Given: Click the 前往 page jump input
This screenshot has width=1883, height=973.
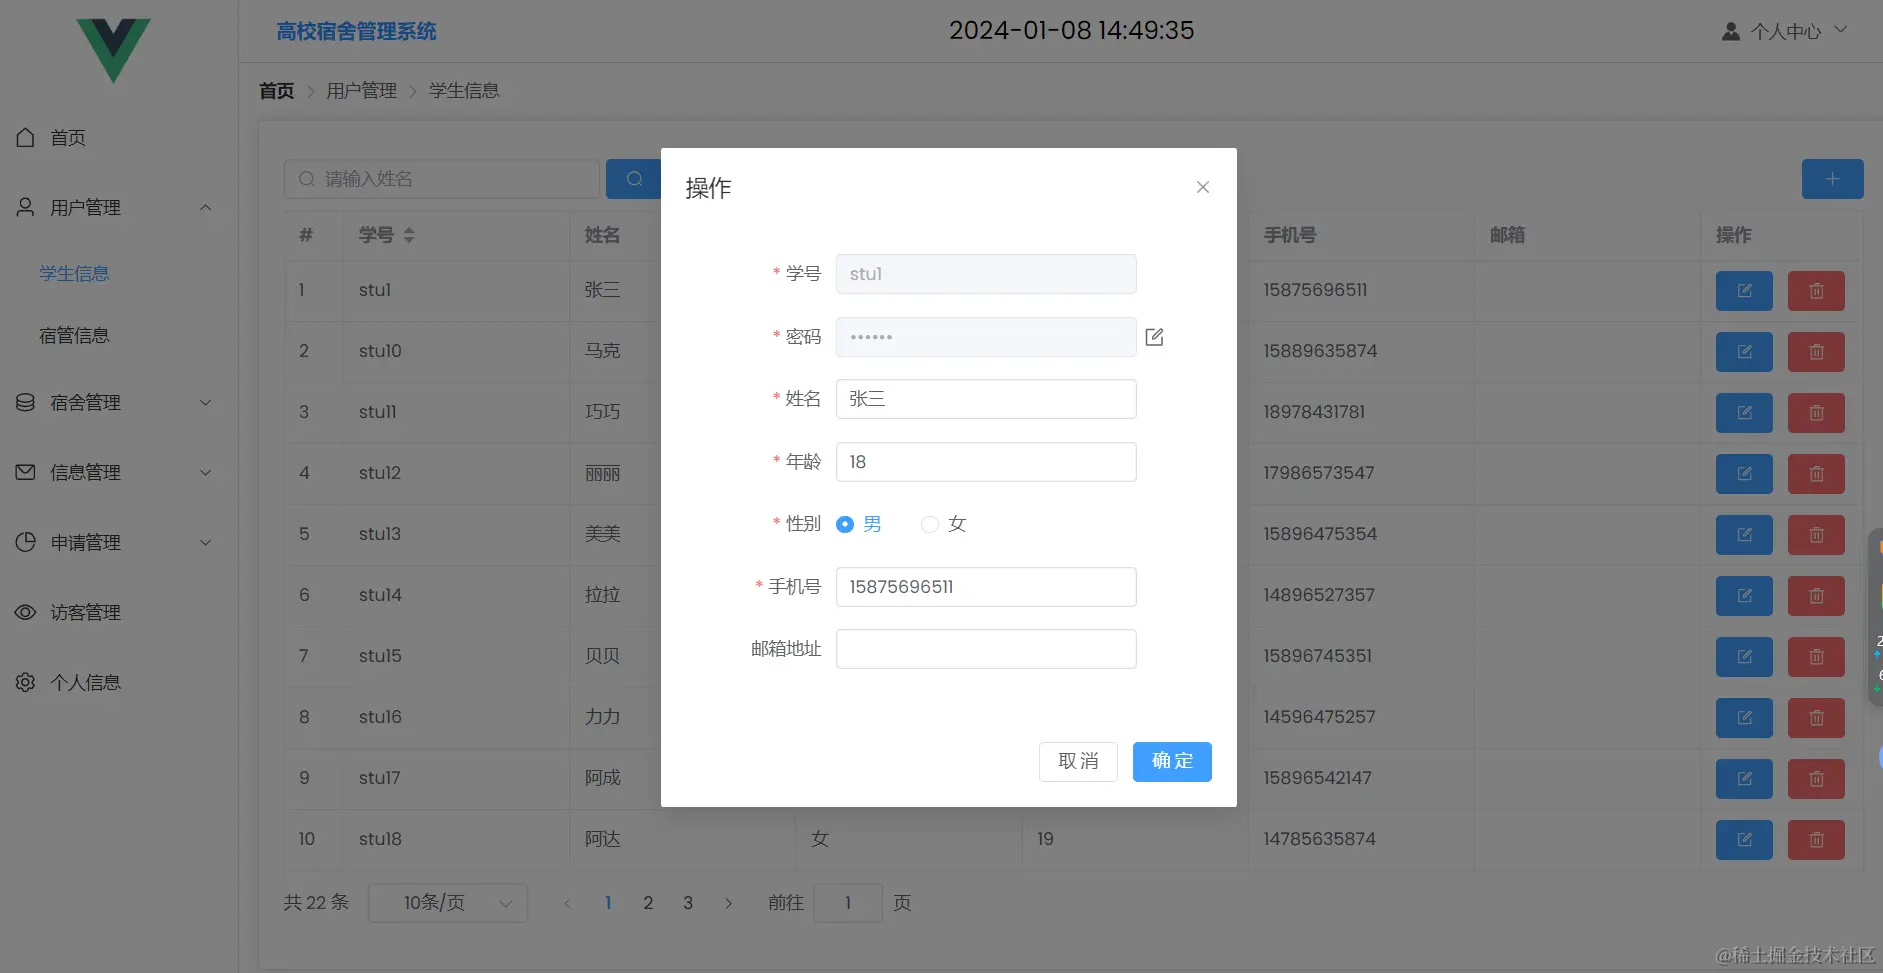Looking at the screenshot, I should 848,903.
